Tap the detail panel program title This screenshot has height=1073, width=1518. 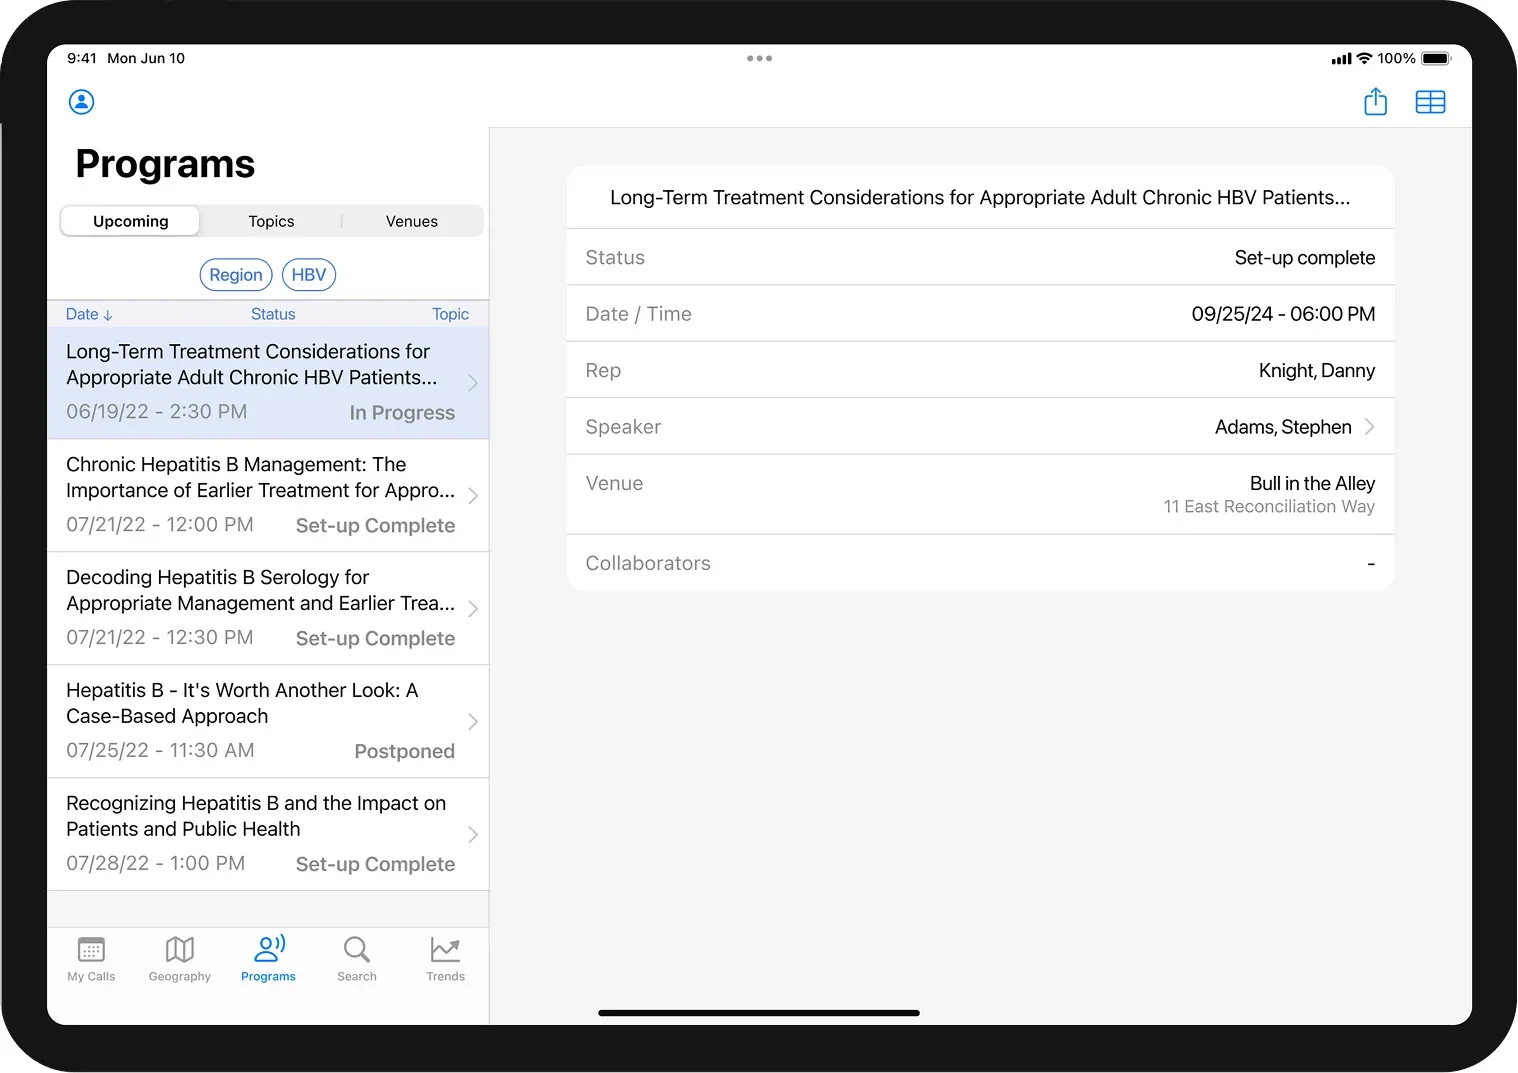[980, 198]
